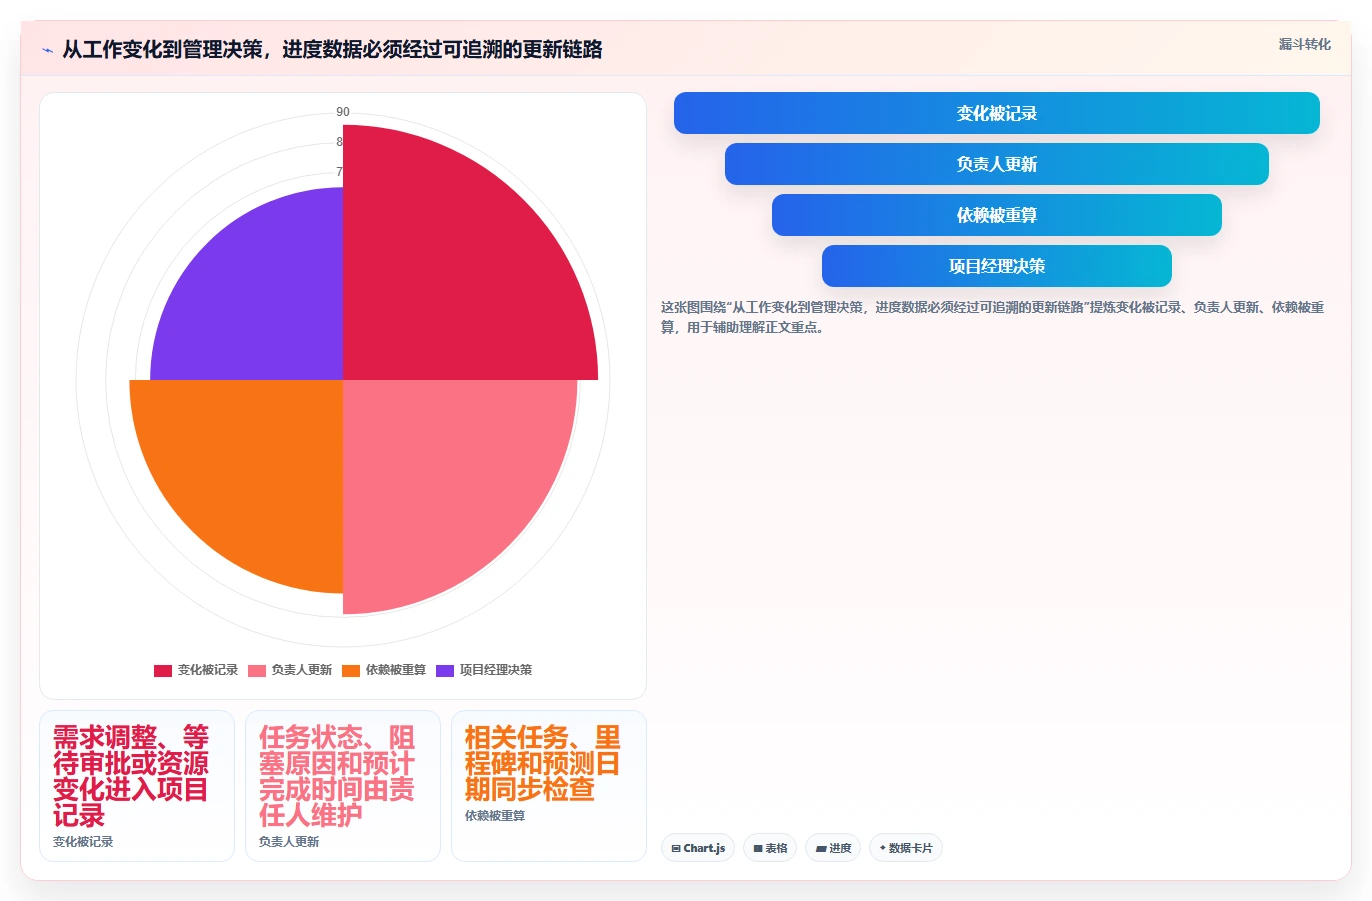Click the icon in the 进度 chip
This screenshot has height=901, width=1372.
[x=821, y=848]
